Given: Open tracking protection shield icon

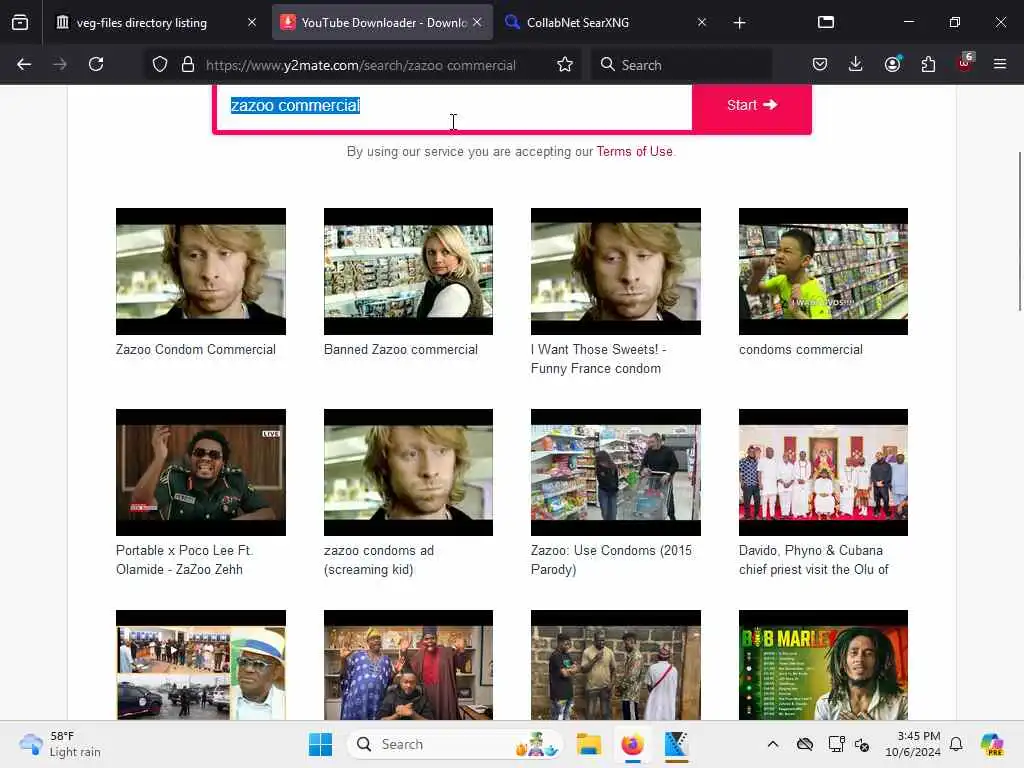Looking at the screenshot, I should [x=160, y=65].
